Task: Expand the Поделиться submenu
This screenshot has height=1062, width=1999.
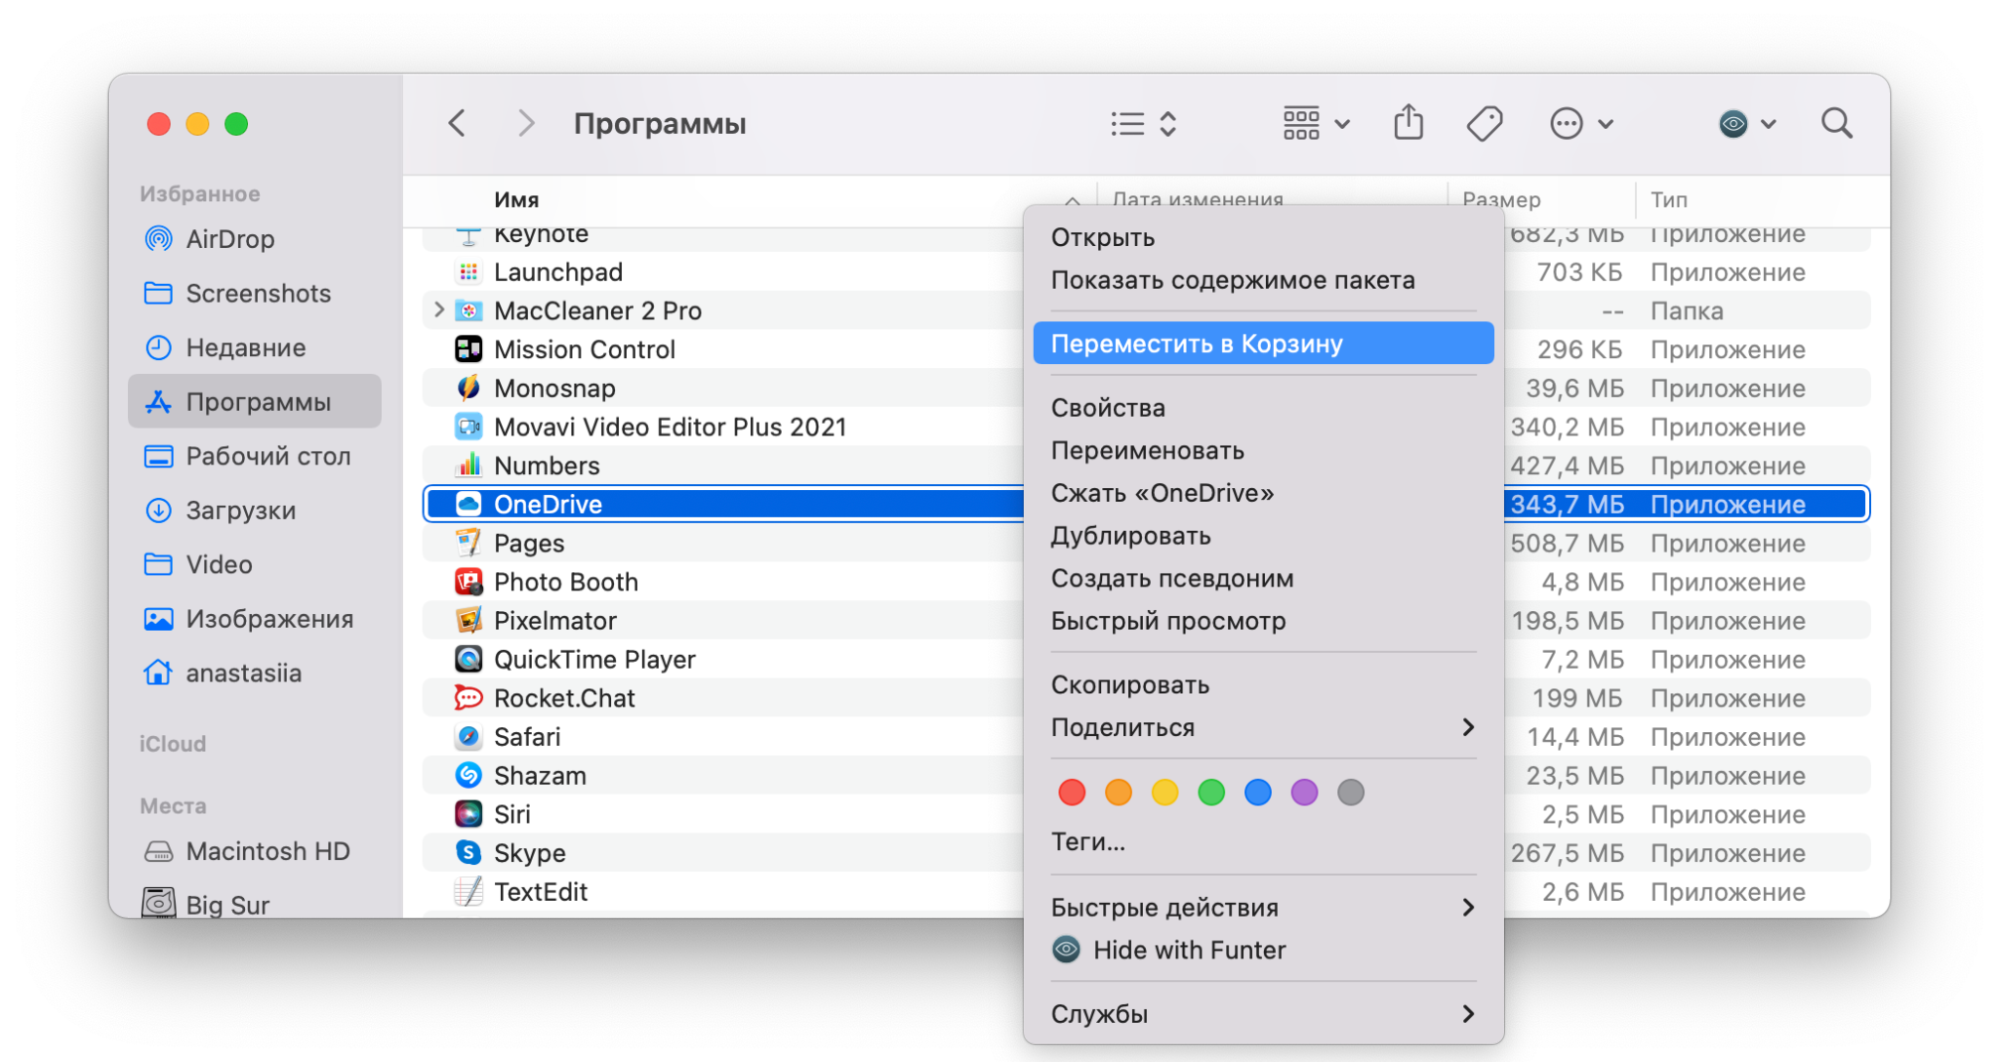Action: click(1263, 728)
